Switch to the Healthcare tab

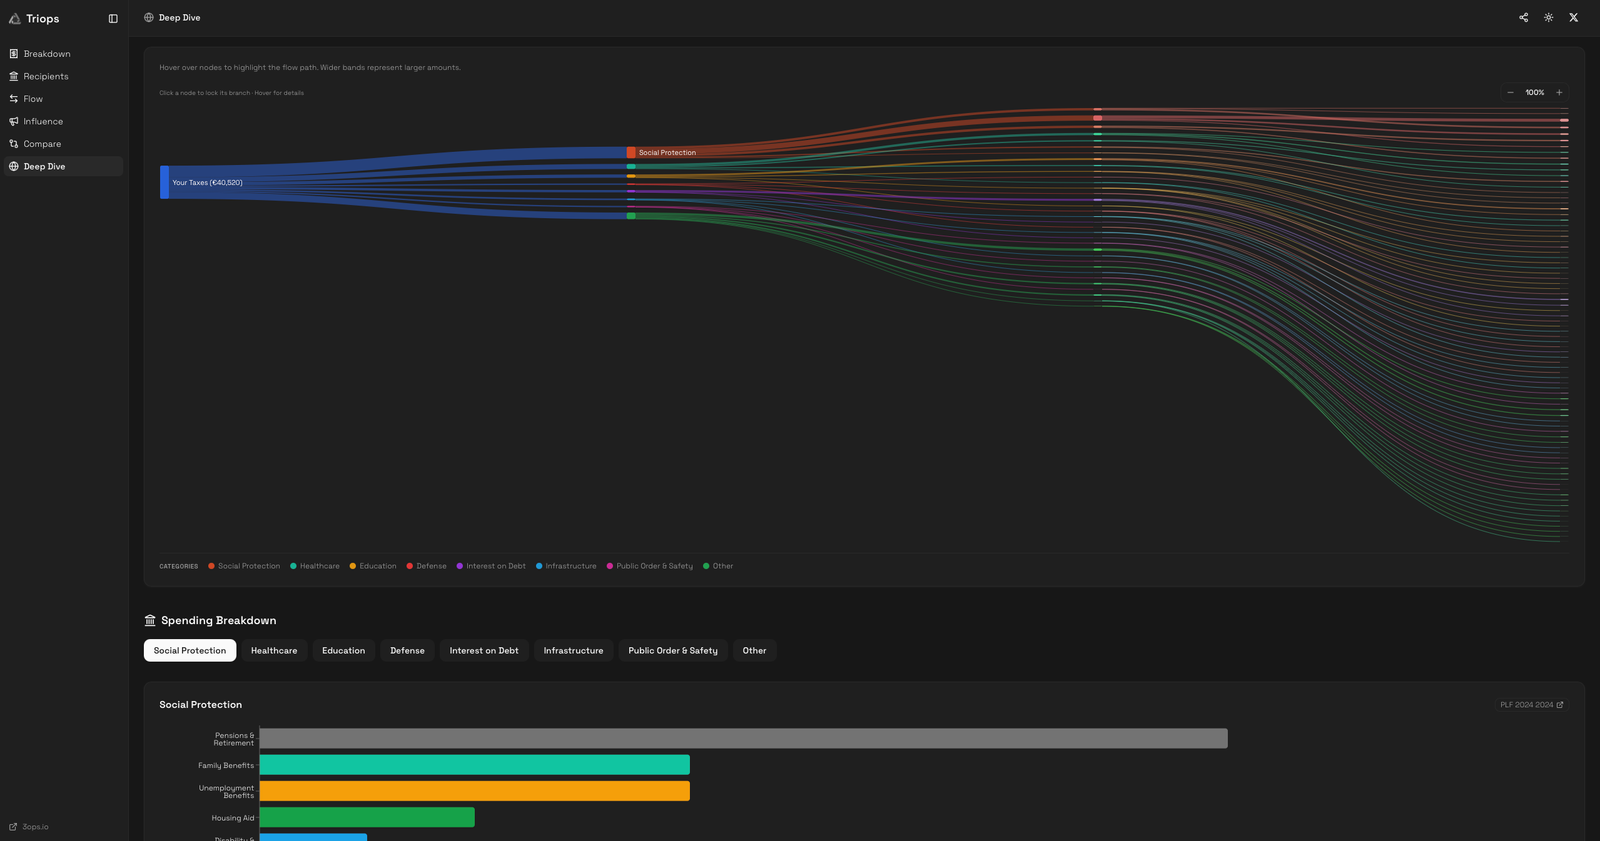pos(274,651)
